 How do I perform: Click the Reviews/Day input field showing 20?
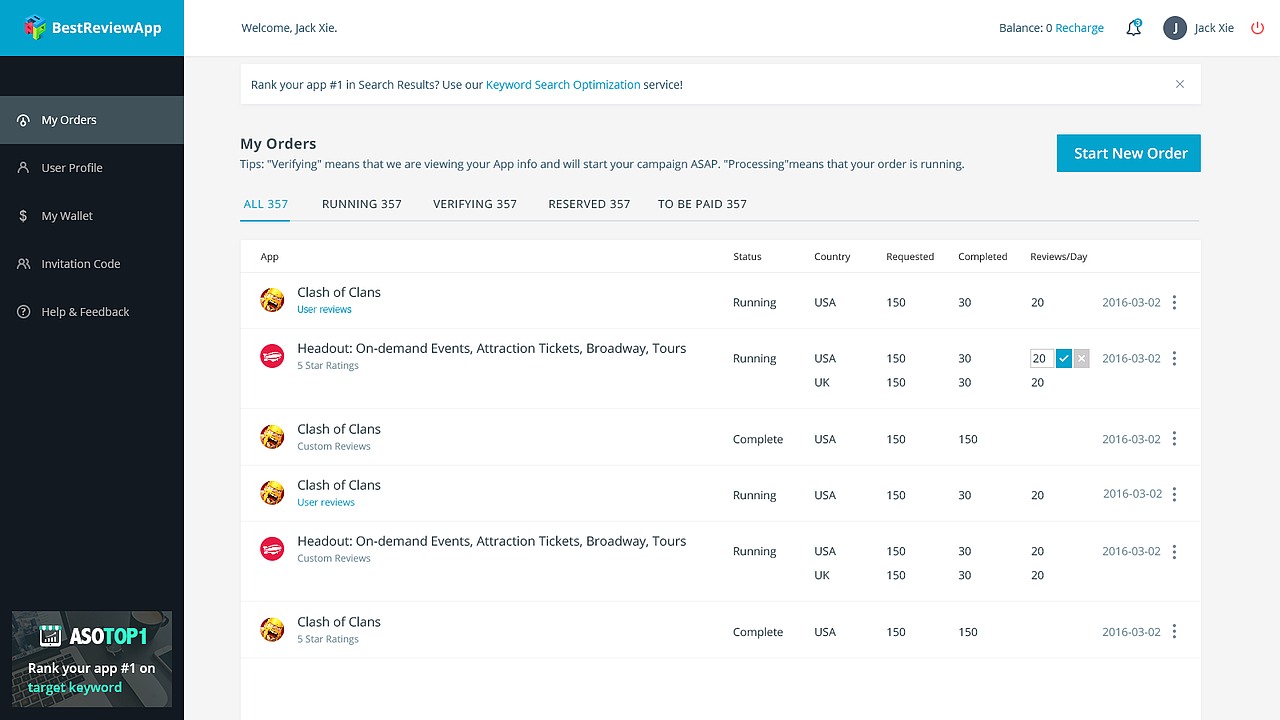click(x=1040, y=358)
